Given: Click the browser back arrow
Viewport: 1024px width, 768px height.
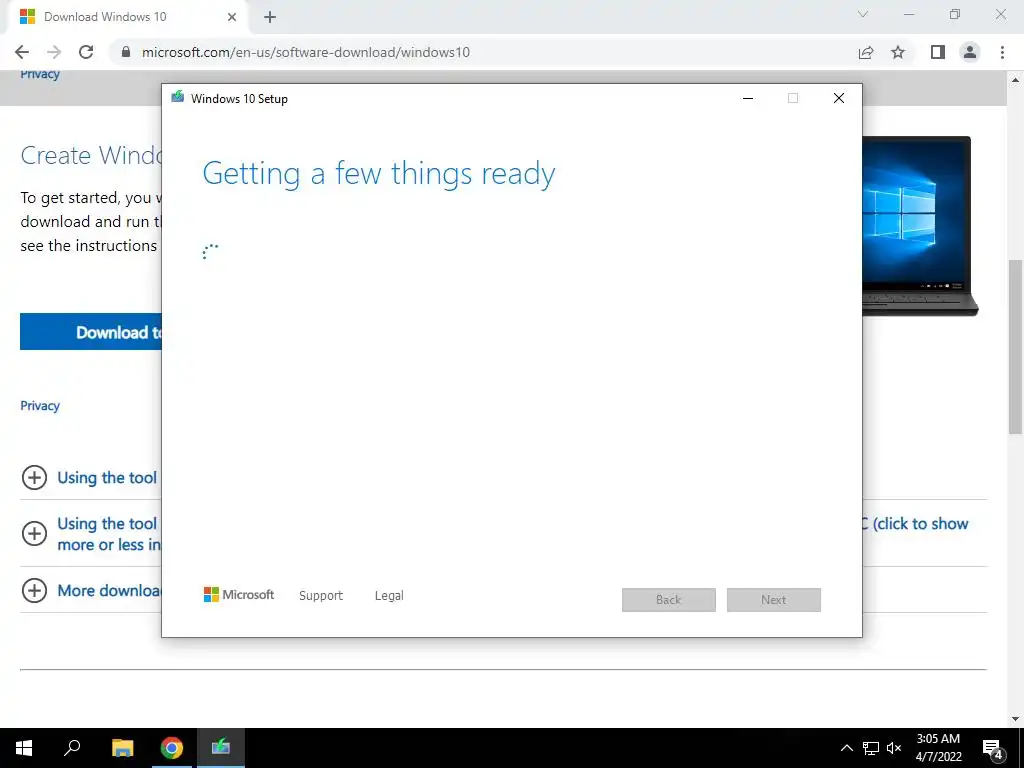Looking at the screenshot, I should (x=22, y=52).
